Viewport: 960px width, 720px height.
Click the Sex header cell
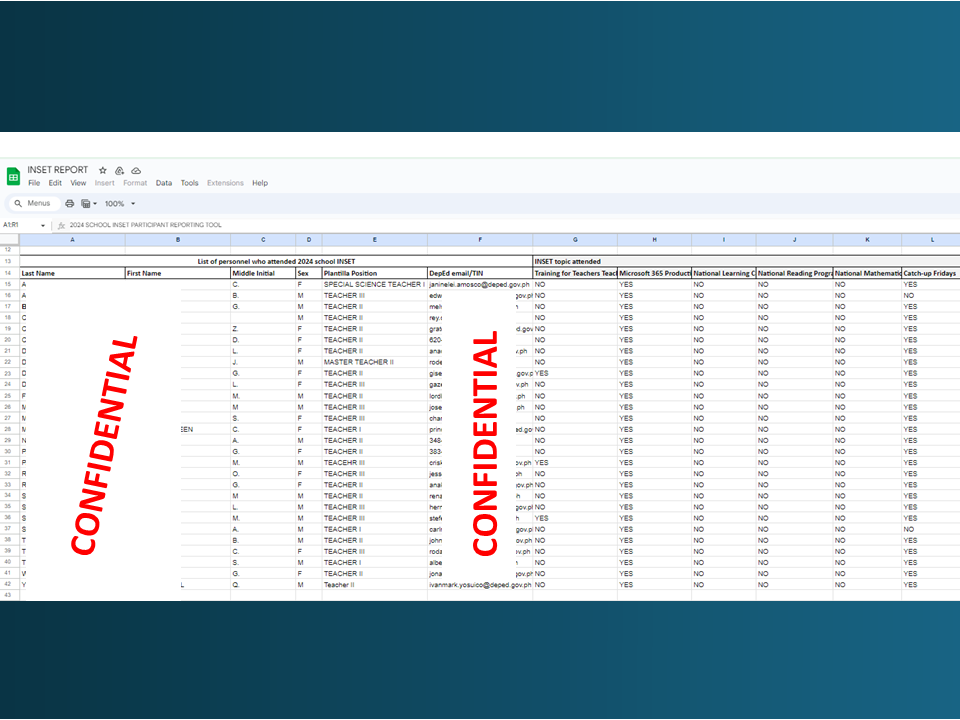(x=309, y=273)
